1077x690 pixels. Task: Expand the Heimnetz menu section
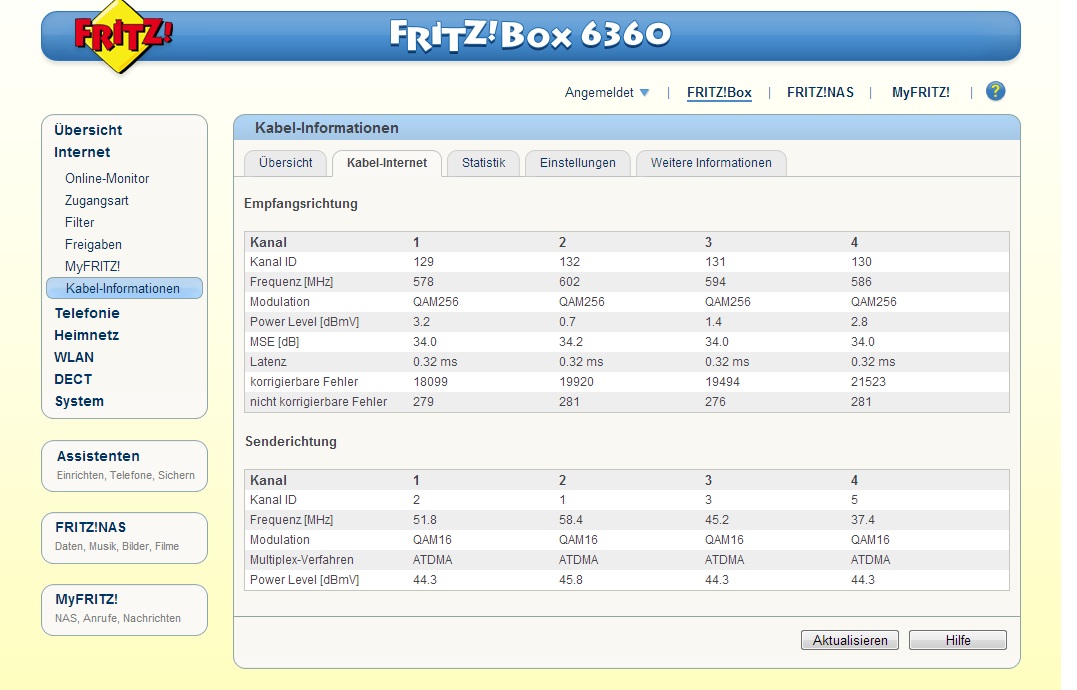point(86,335)
